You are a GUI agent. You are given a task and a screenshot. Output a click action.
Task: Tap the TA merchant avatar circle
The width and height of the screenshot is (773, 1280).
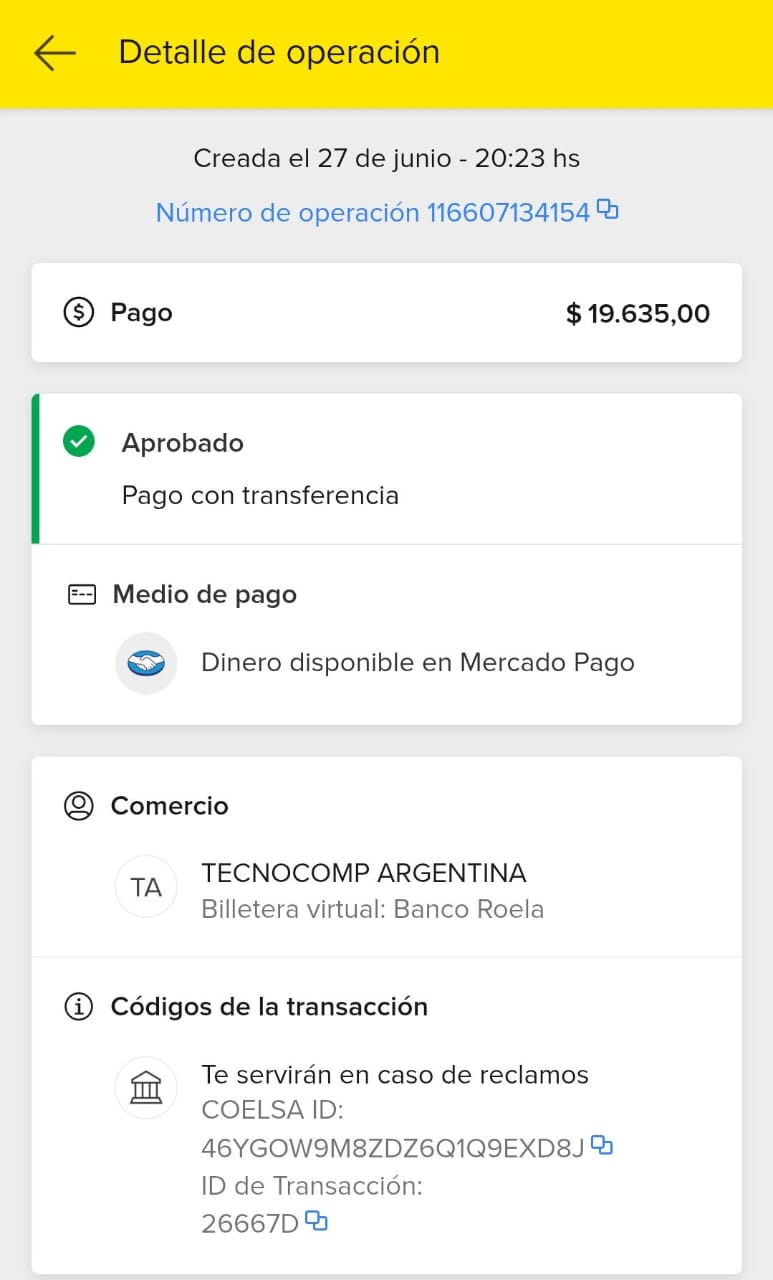146,887
